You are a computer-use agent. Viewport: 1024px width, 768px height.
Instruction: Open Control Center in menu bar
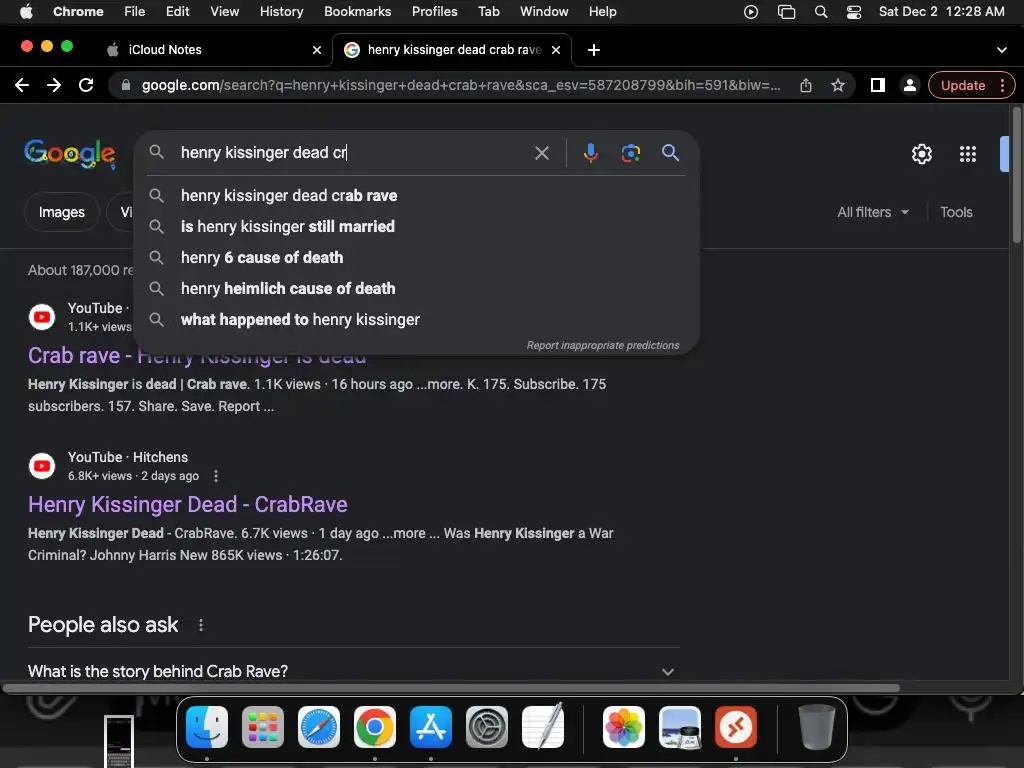click(x=854, y=12)
